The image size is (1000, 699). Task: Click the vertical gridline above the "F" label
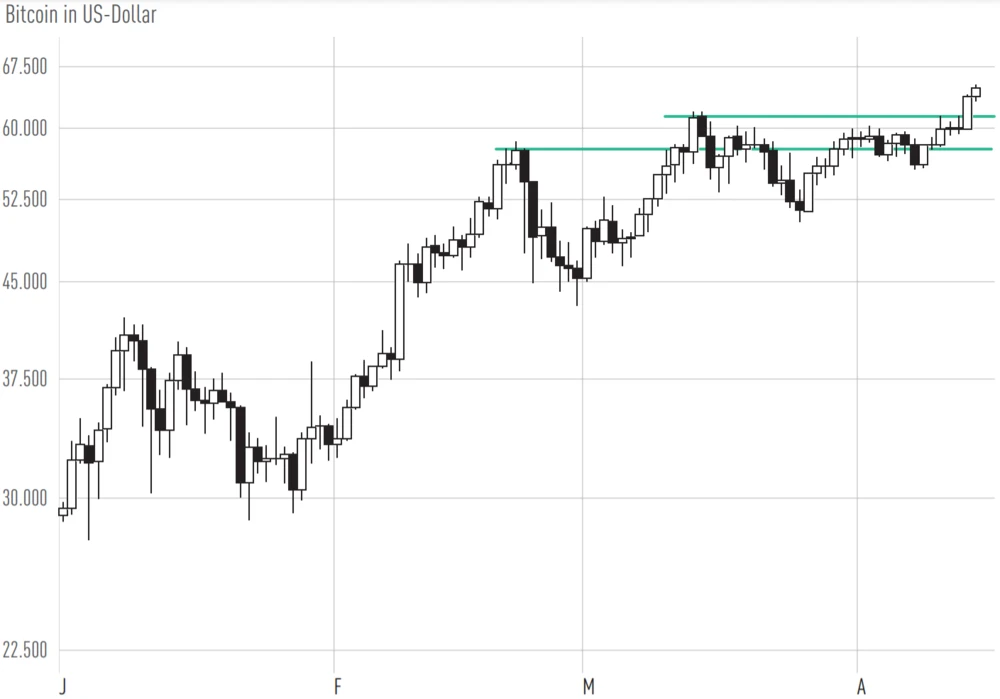coord(333,200)
